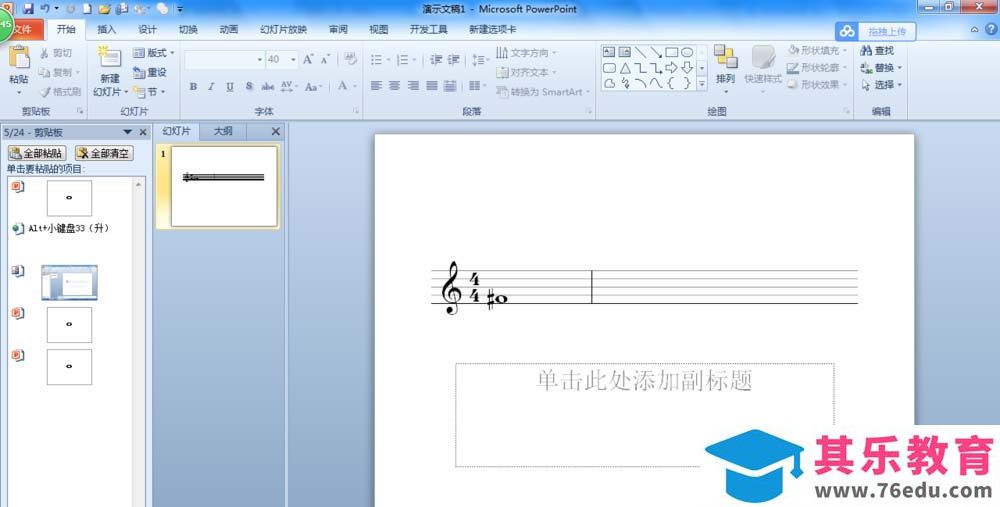Toggle Align Text Right
The image size is (1000, 507).
tap(413, 85)
